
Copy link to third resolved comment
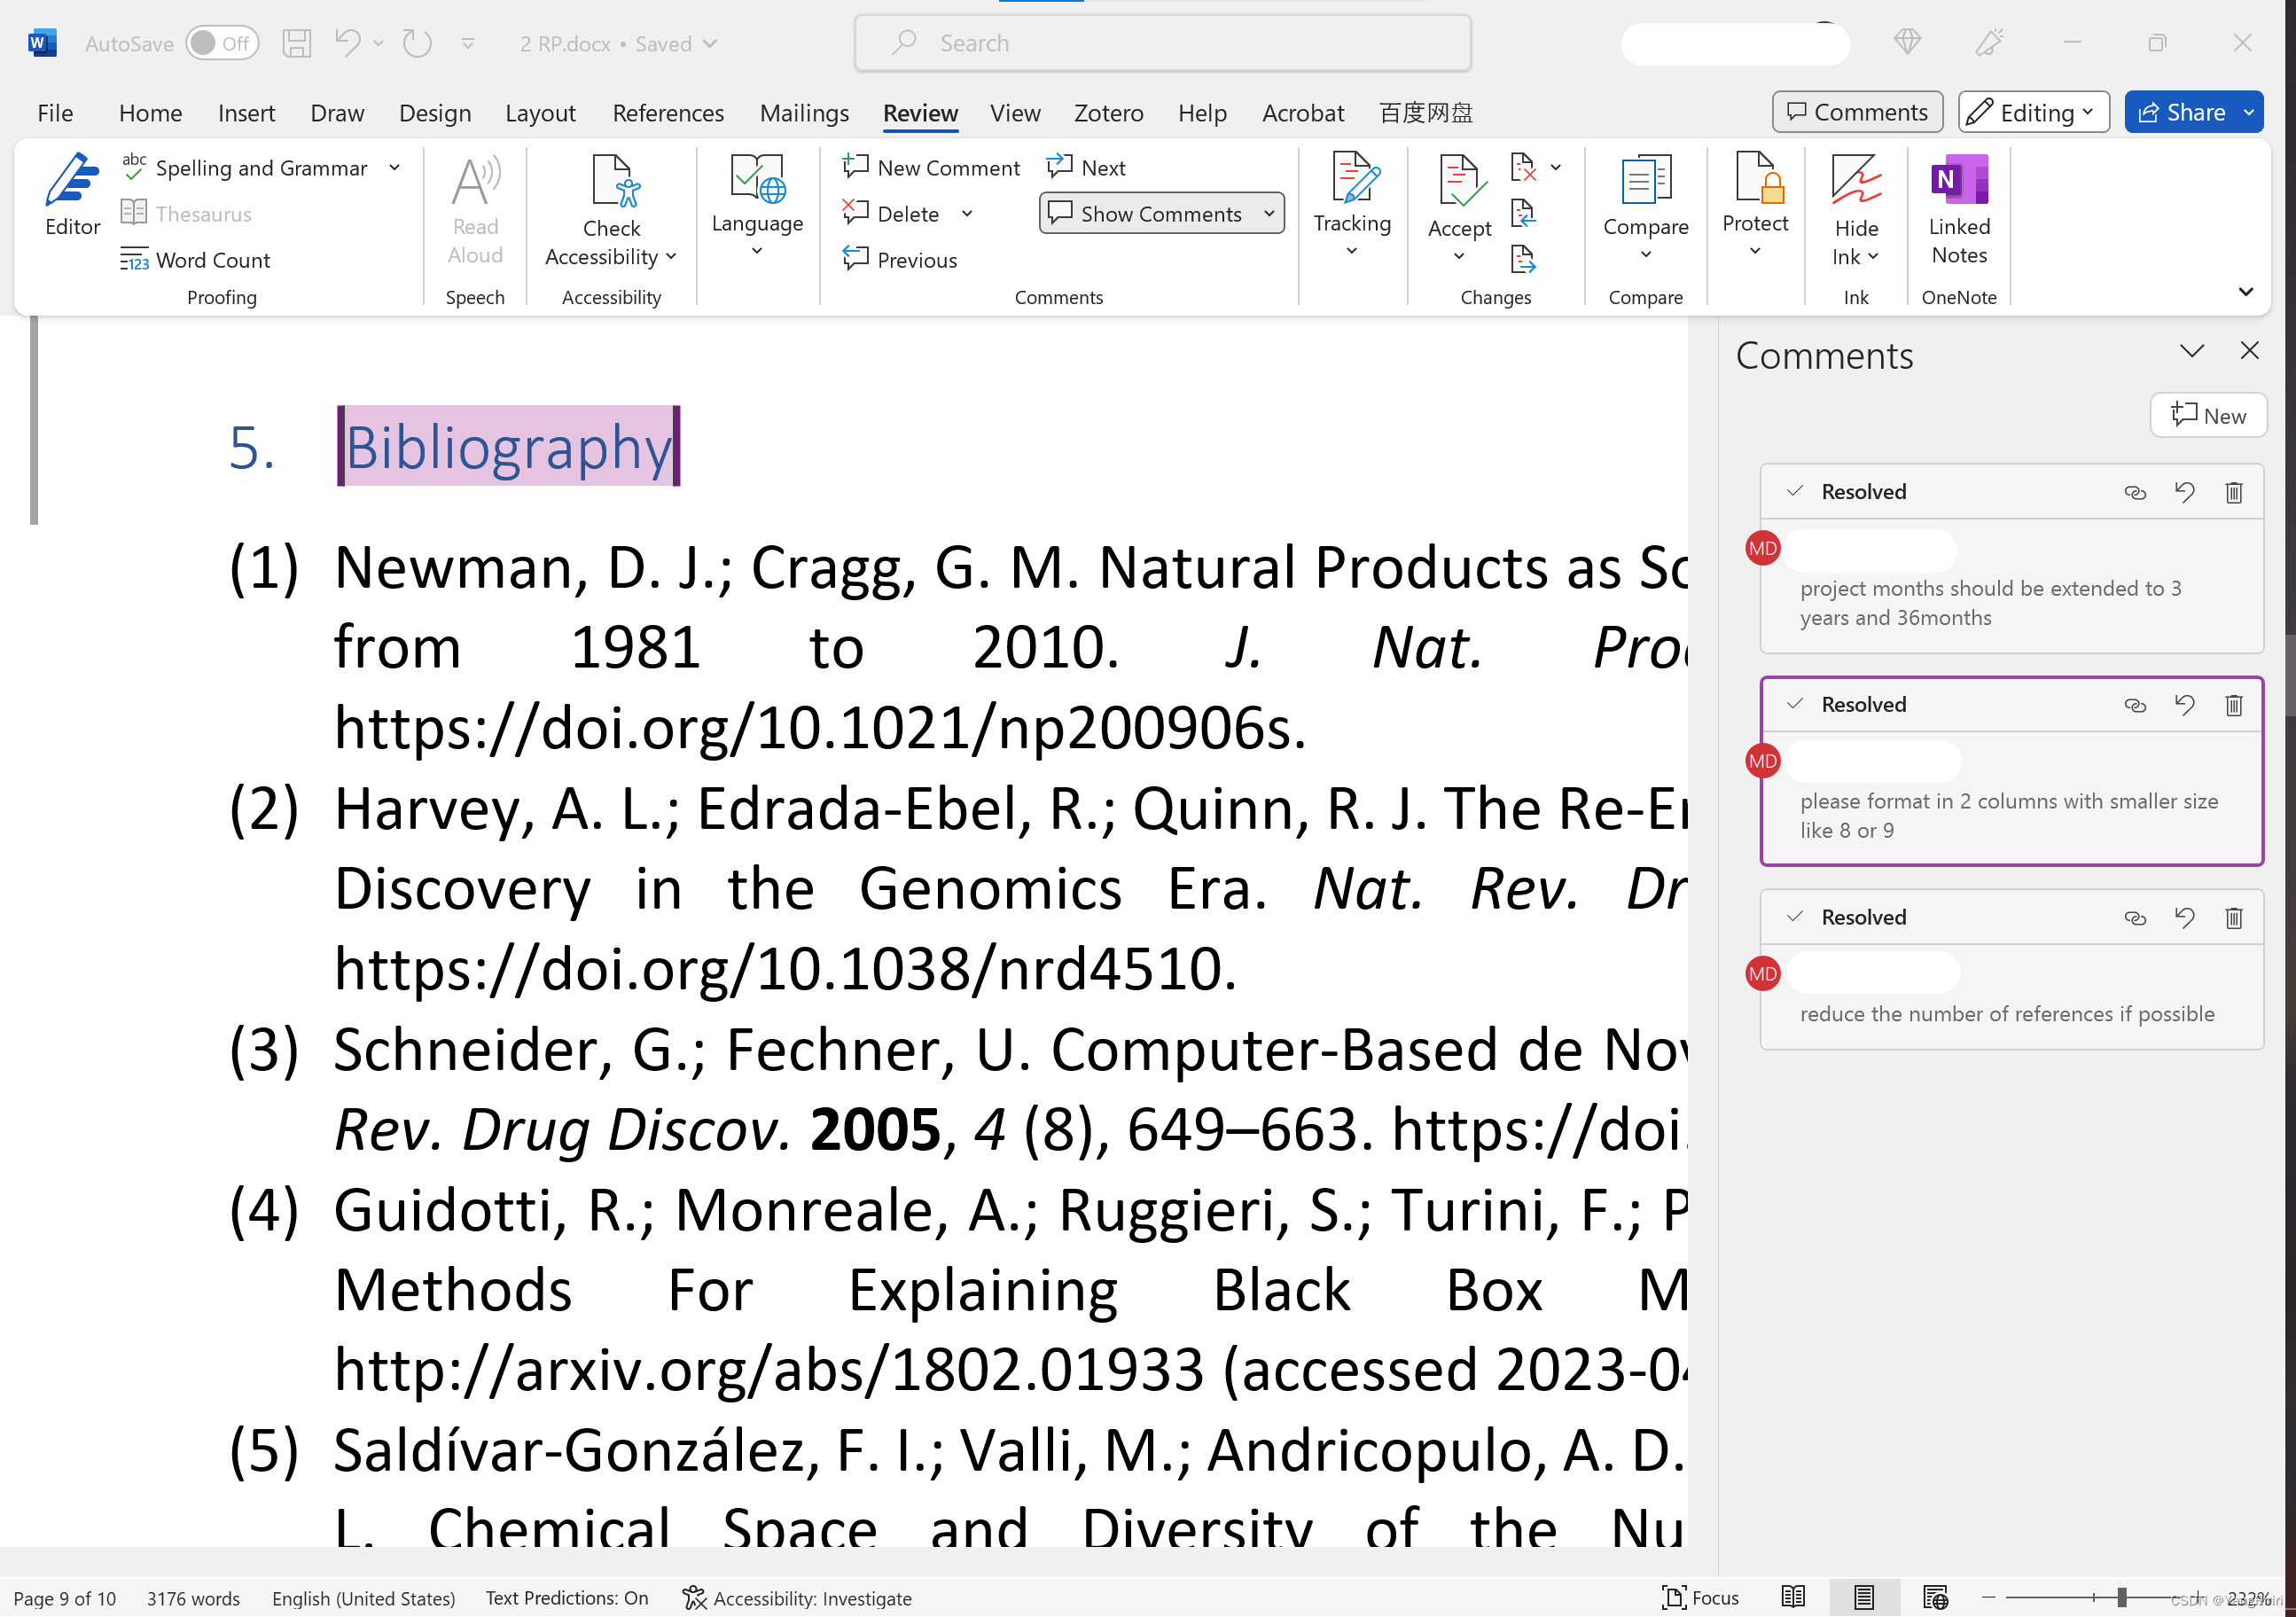click(2134, 918)
